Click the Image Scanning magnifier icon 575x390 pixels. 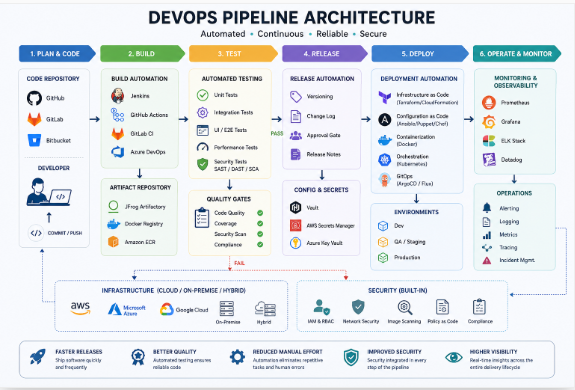[x=405, y=307]
